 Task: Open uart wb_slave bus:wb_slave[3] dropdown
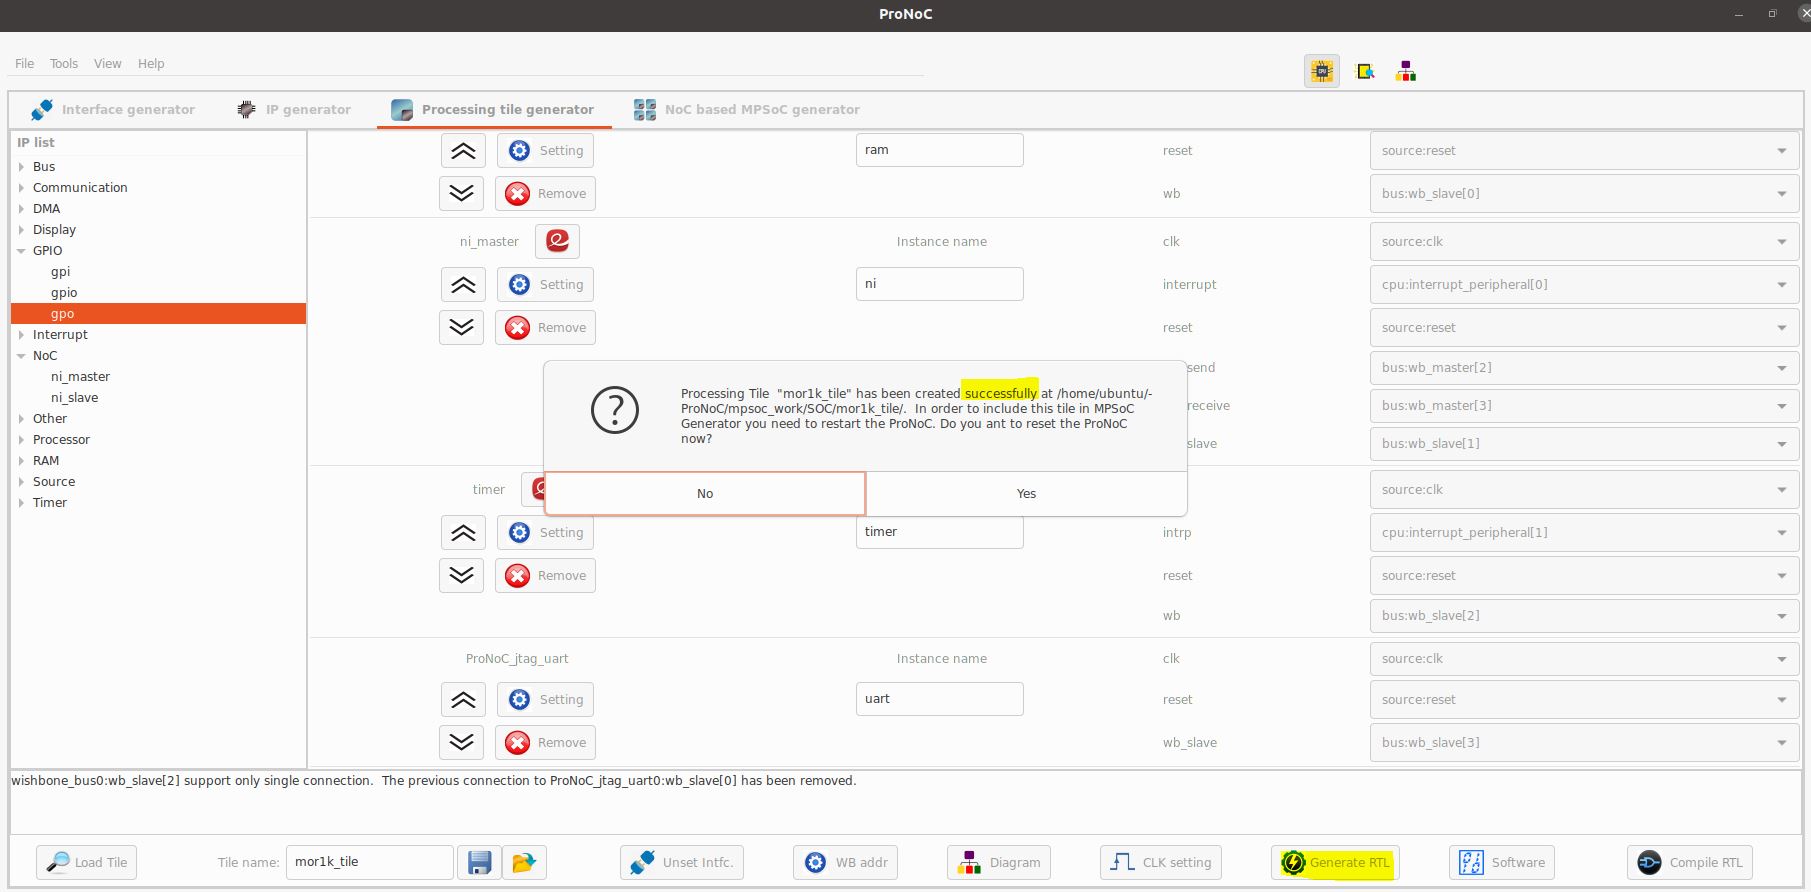[x=1584, y=743]
